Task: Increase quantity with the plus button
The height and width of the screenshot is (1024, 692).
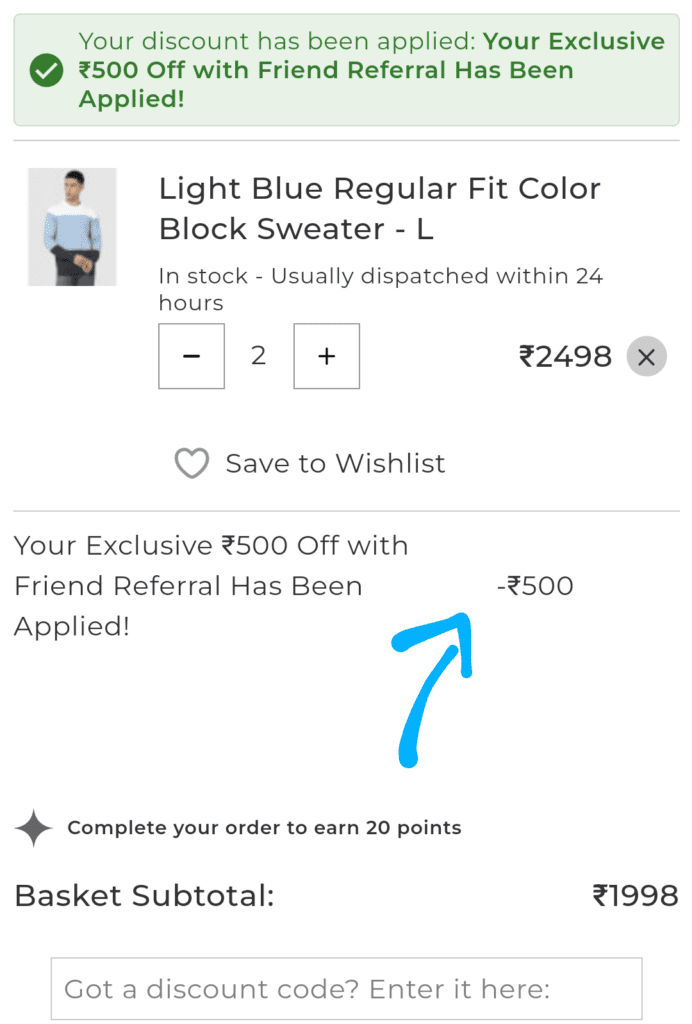Action: [x=326, y=356]
